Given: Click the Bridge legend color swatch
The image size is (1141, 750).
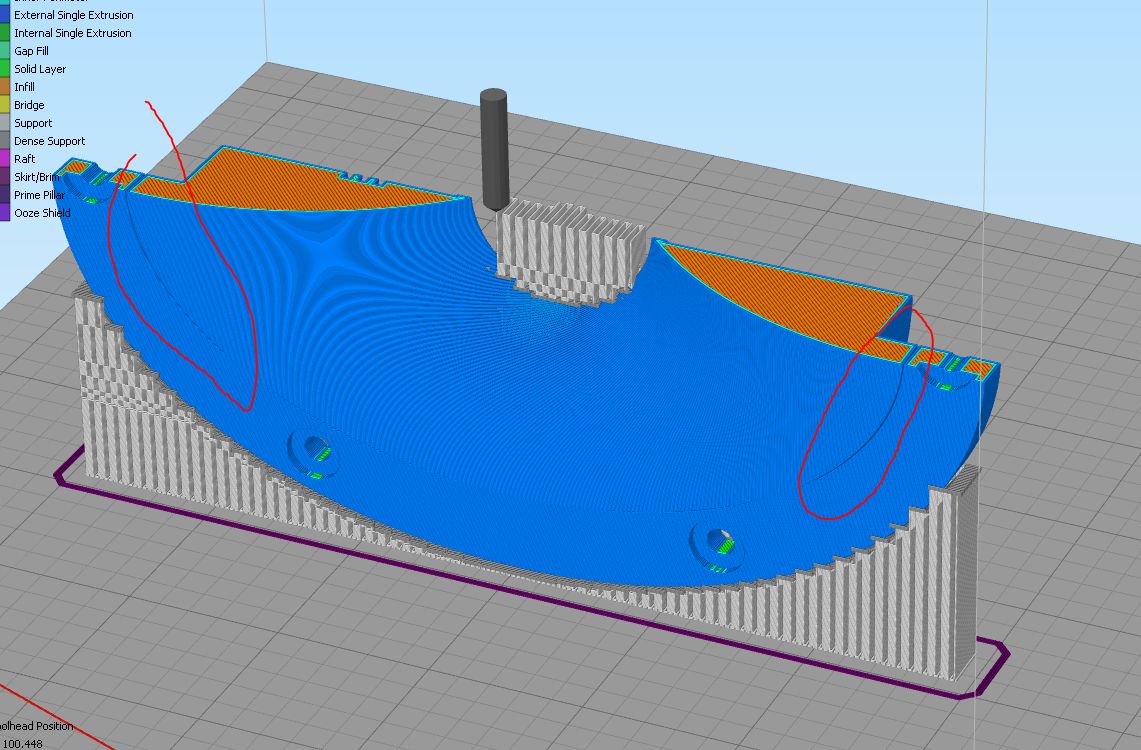Looking at the screenshot, I should (4, 105).
